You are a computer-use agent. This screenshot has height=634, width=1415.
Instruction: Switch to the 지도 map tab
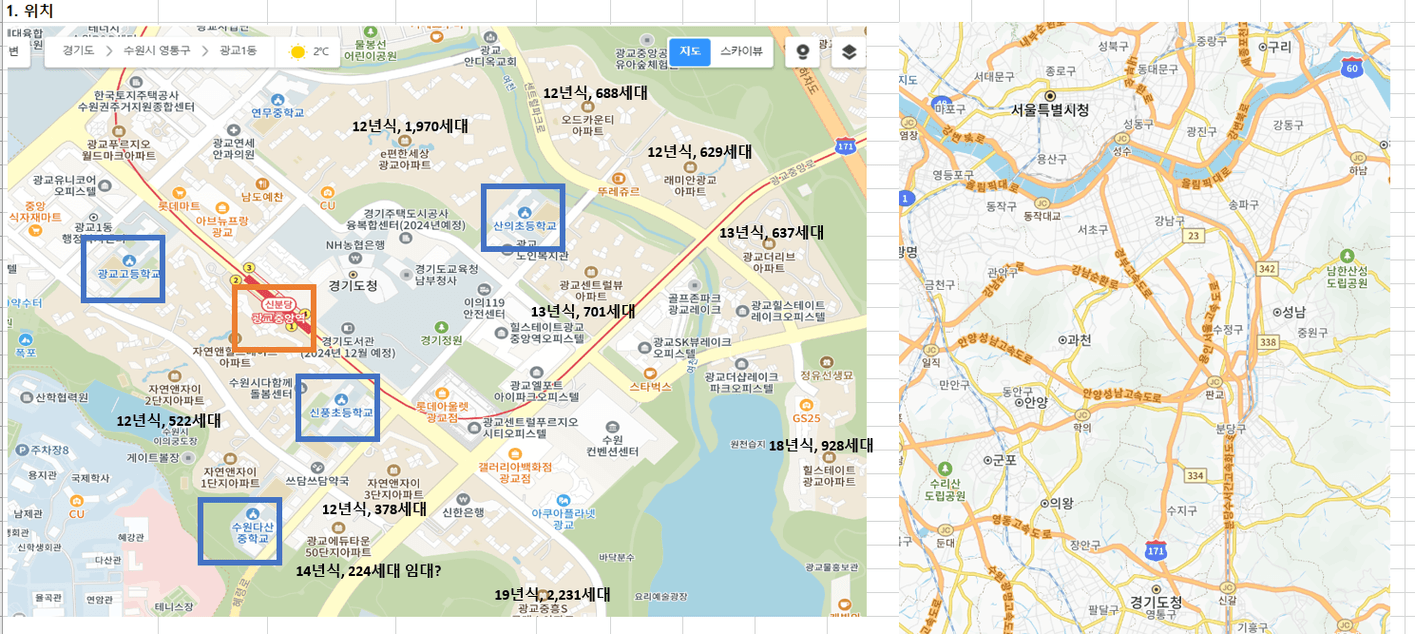point(689,52)
